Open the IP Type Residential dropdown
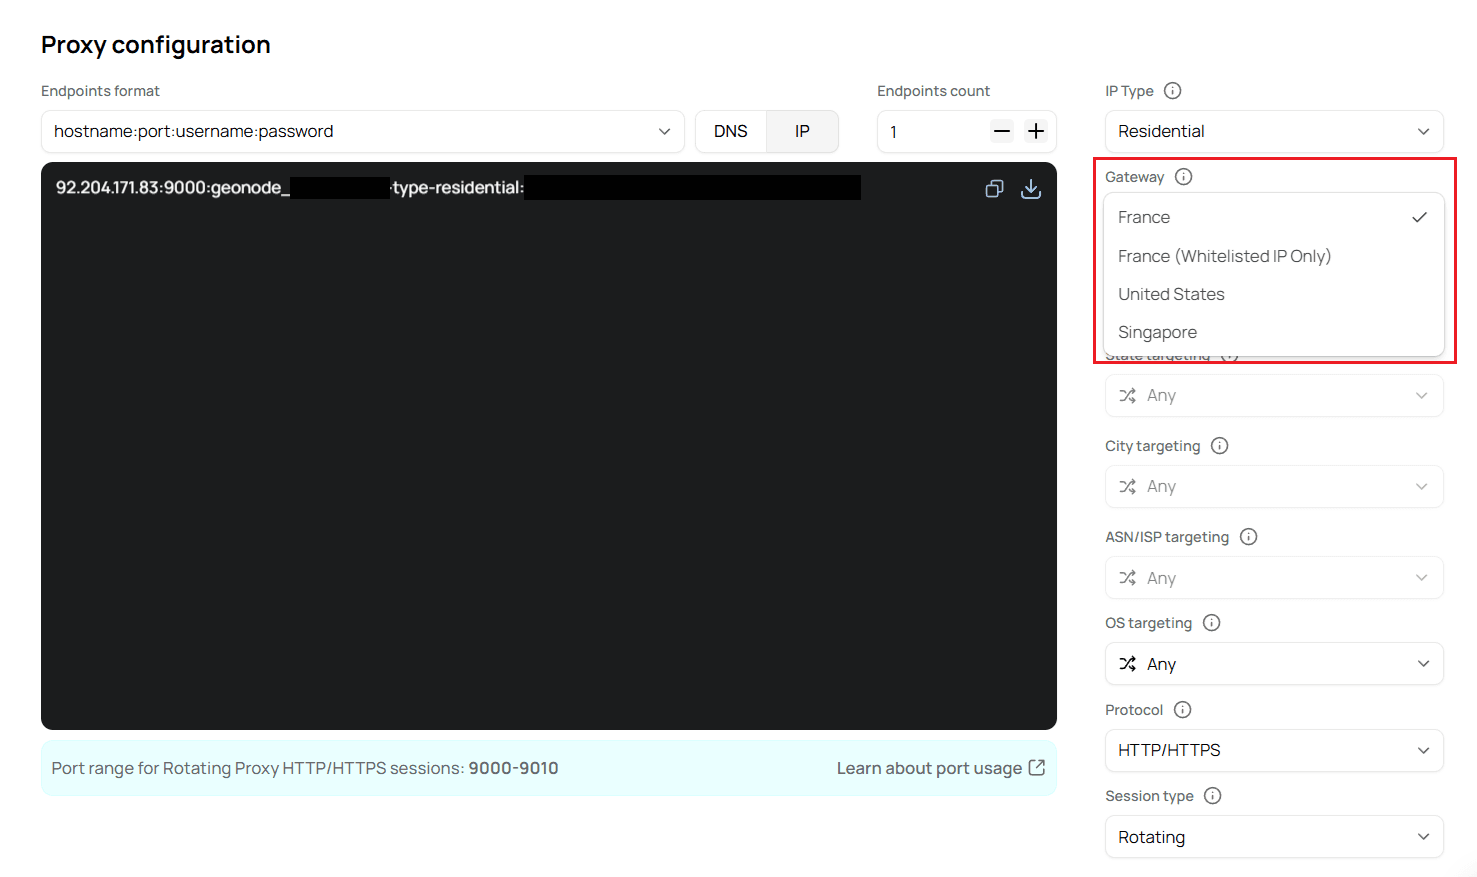 1274,131
